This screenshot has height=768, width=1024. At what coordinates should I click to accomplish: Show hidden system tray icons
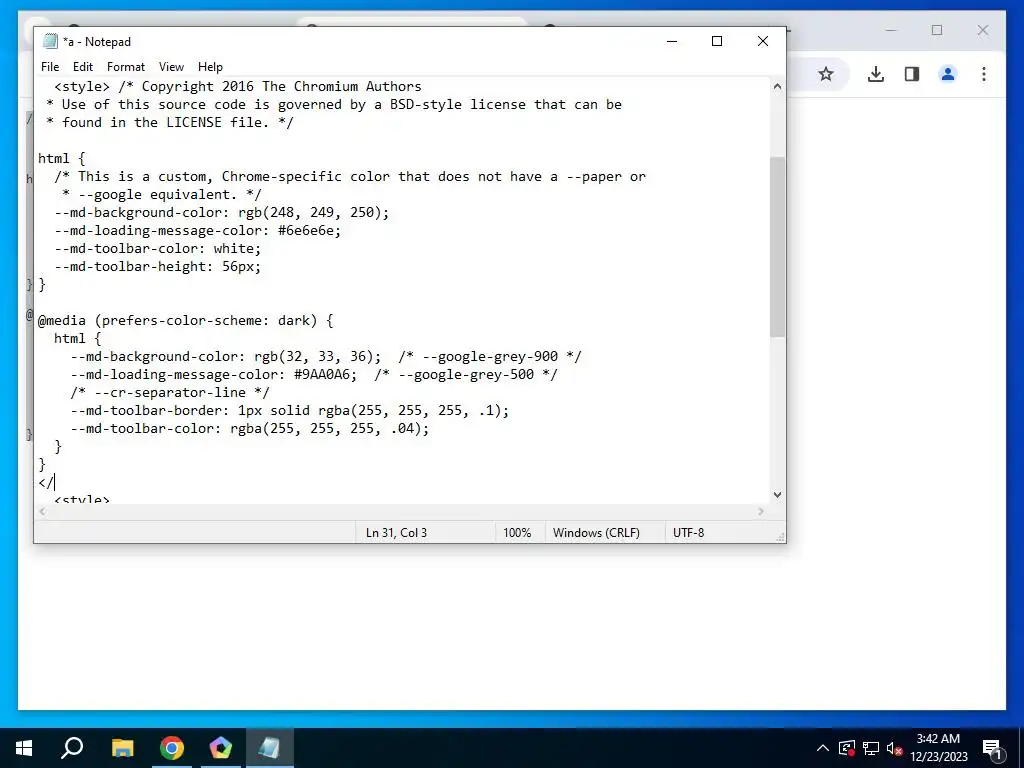pyautogui.click(x=823, y=748)
